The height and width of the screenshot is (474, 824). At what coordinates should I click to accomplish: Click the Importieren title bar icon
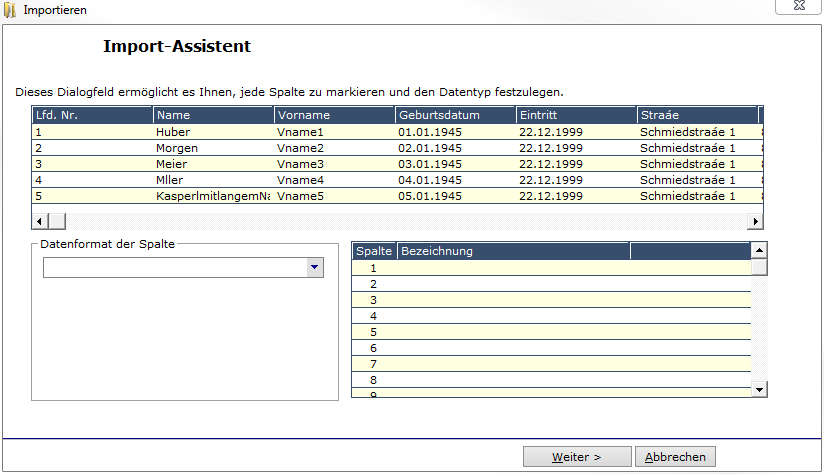[x=9, y=10]
